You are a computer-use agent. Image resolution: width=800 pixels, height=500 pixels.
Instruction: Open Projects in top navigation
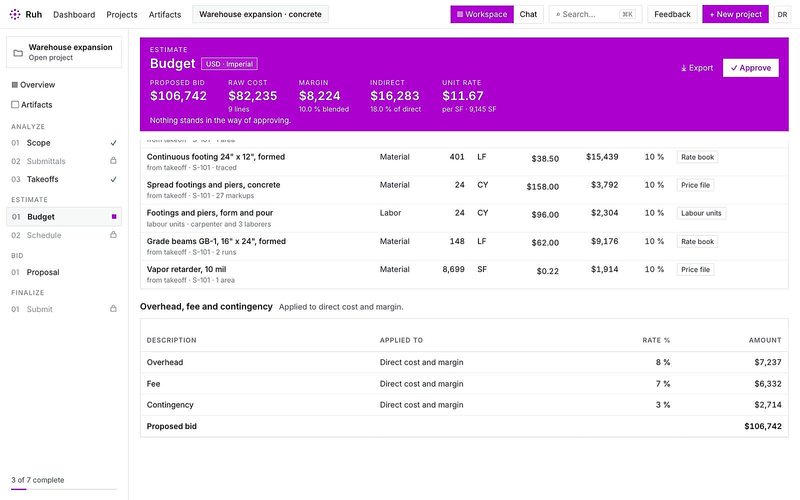point(121,14)
